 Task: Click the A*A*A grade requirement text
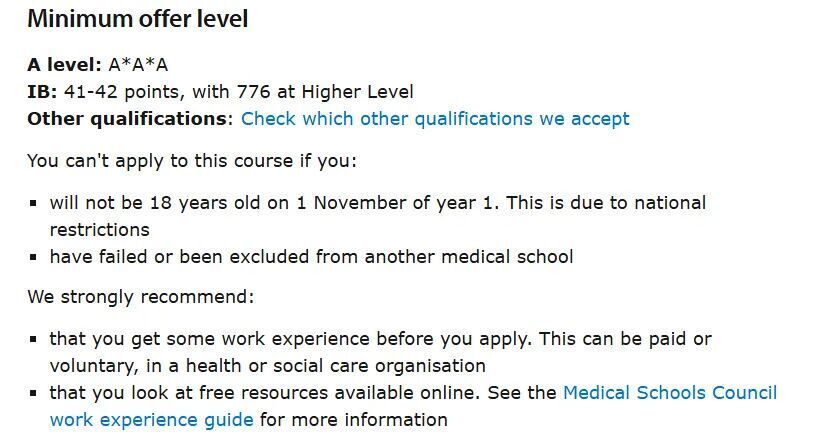pyautogui.click(x=138, y=66)
